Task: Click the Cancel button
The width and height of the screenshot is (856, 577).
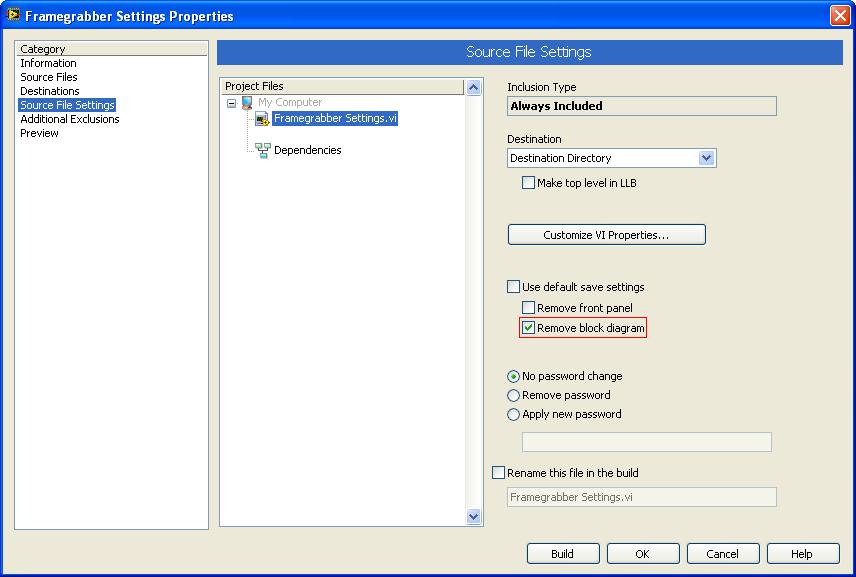Action: click(723, 554)
